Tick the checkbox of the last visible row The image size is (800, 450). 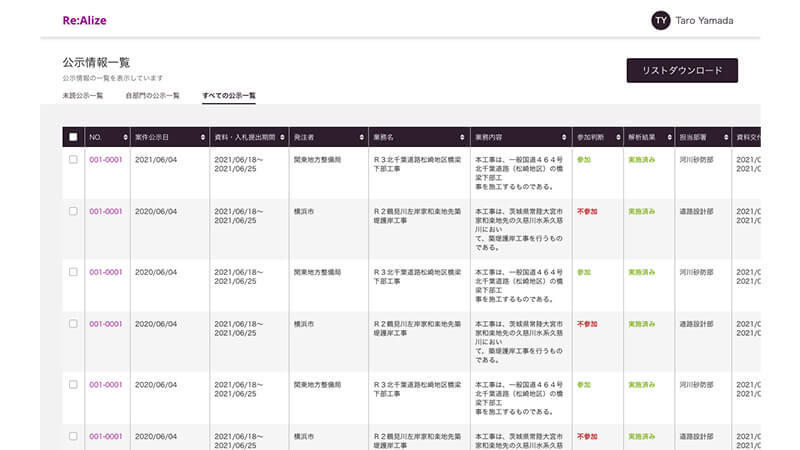point(73,436)
